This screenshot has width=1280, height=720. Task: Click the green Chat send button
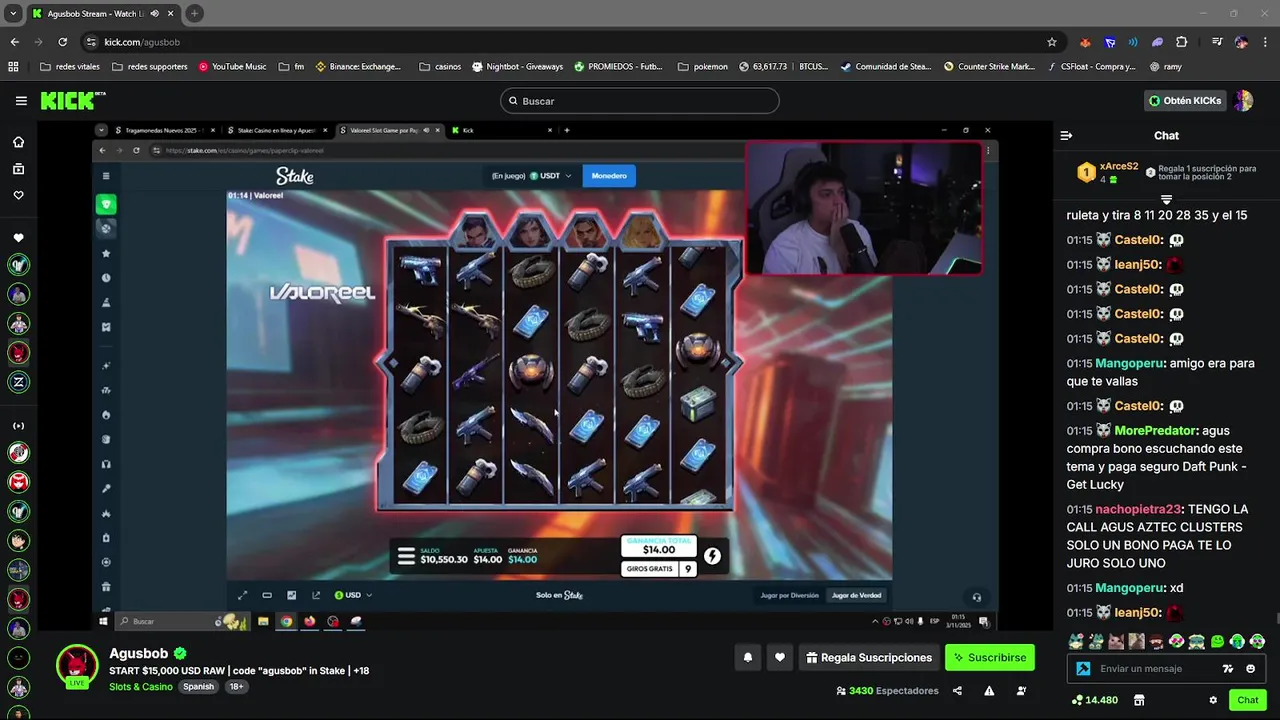(1248, 700)
